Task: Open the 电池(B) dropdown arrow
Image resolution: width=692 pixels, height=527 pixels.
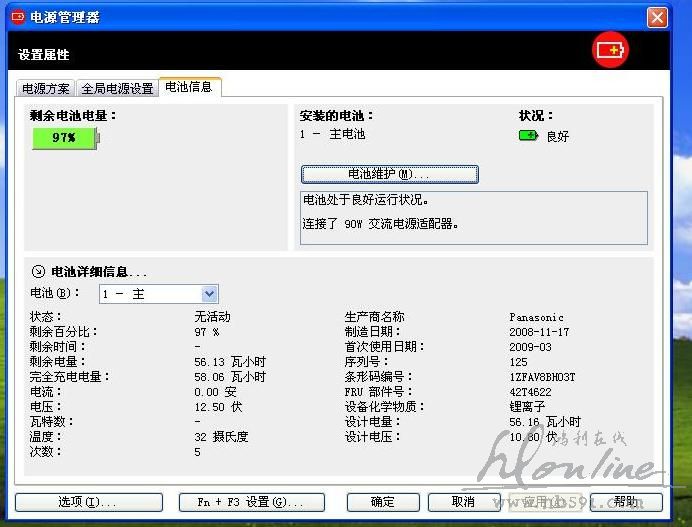Action: tap(210, 294)
